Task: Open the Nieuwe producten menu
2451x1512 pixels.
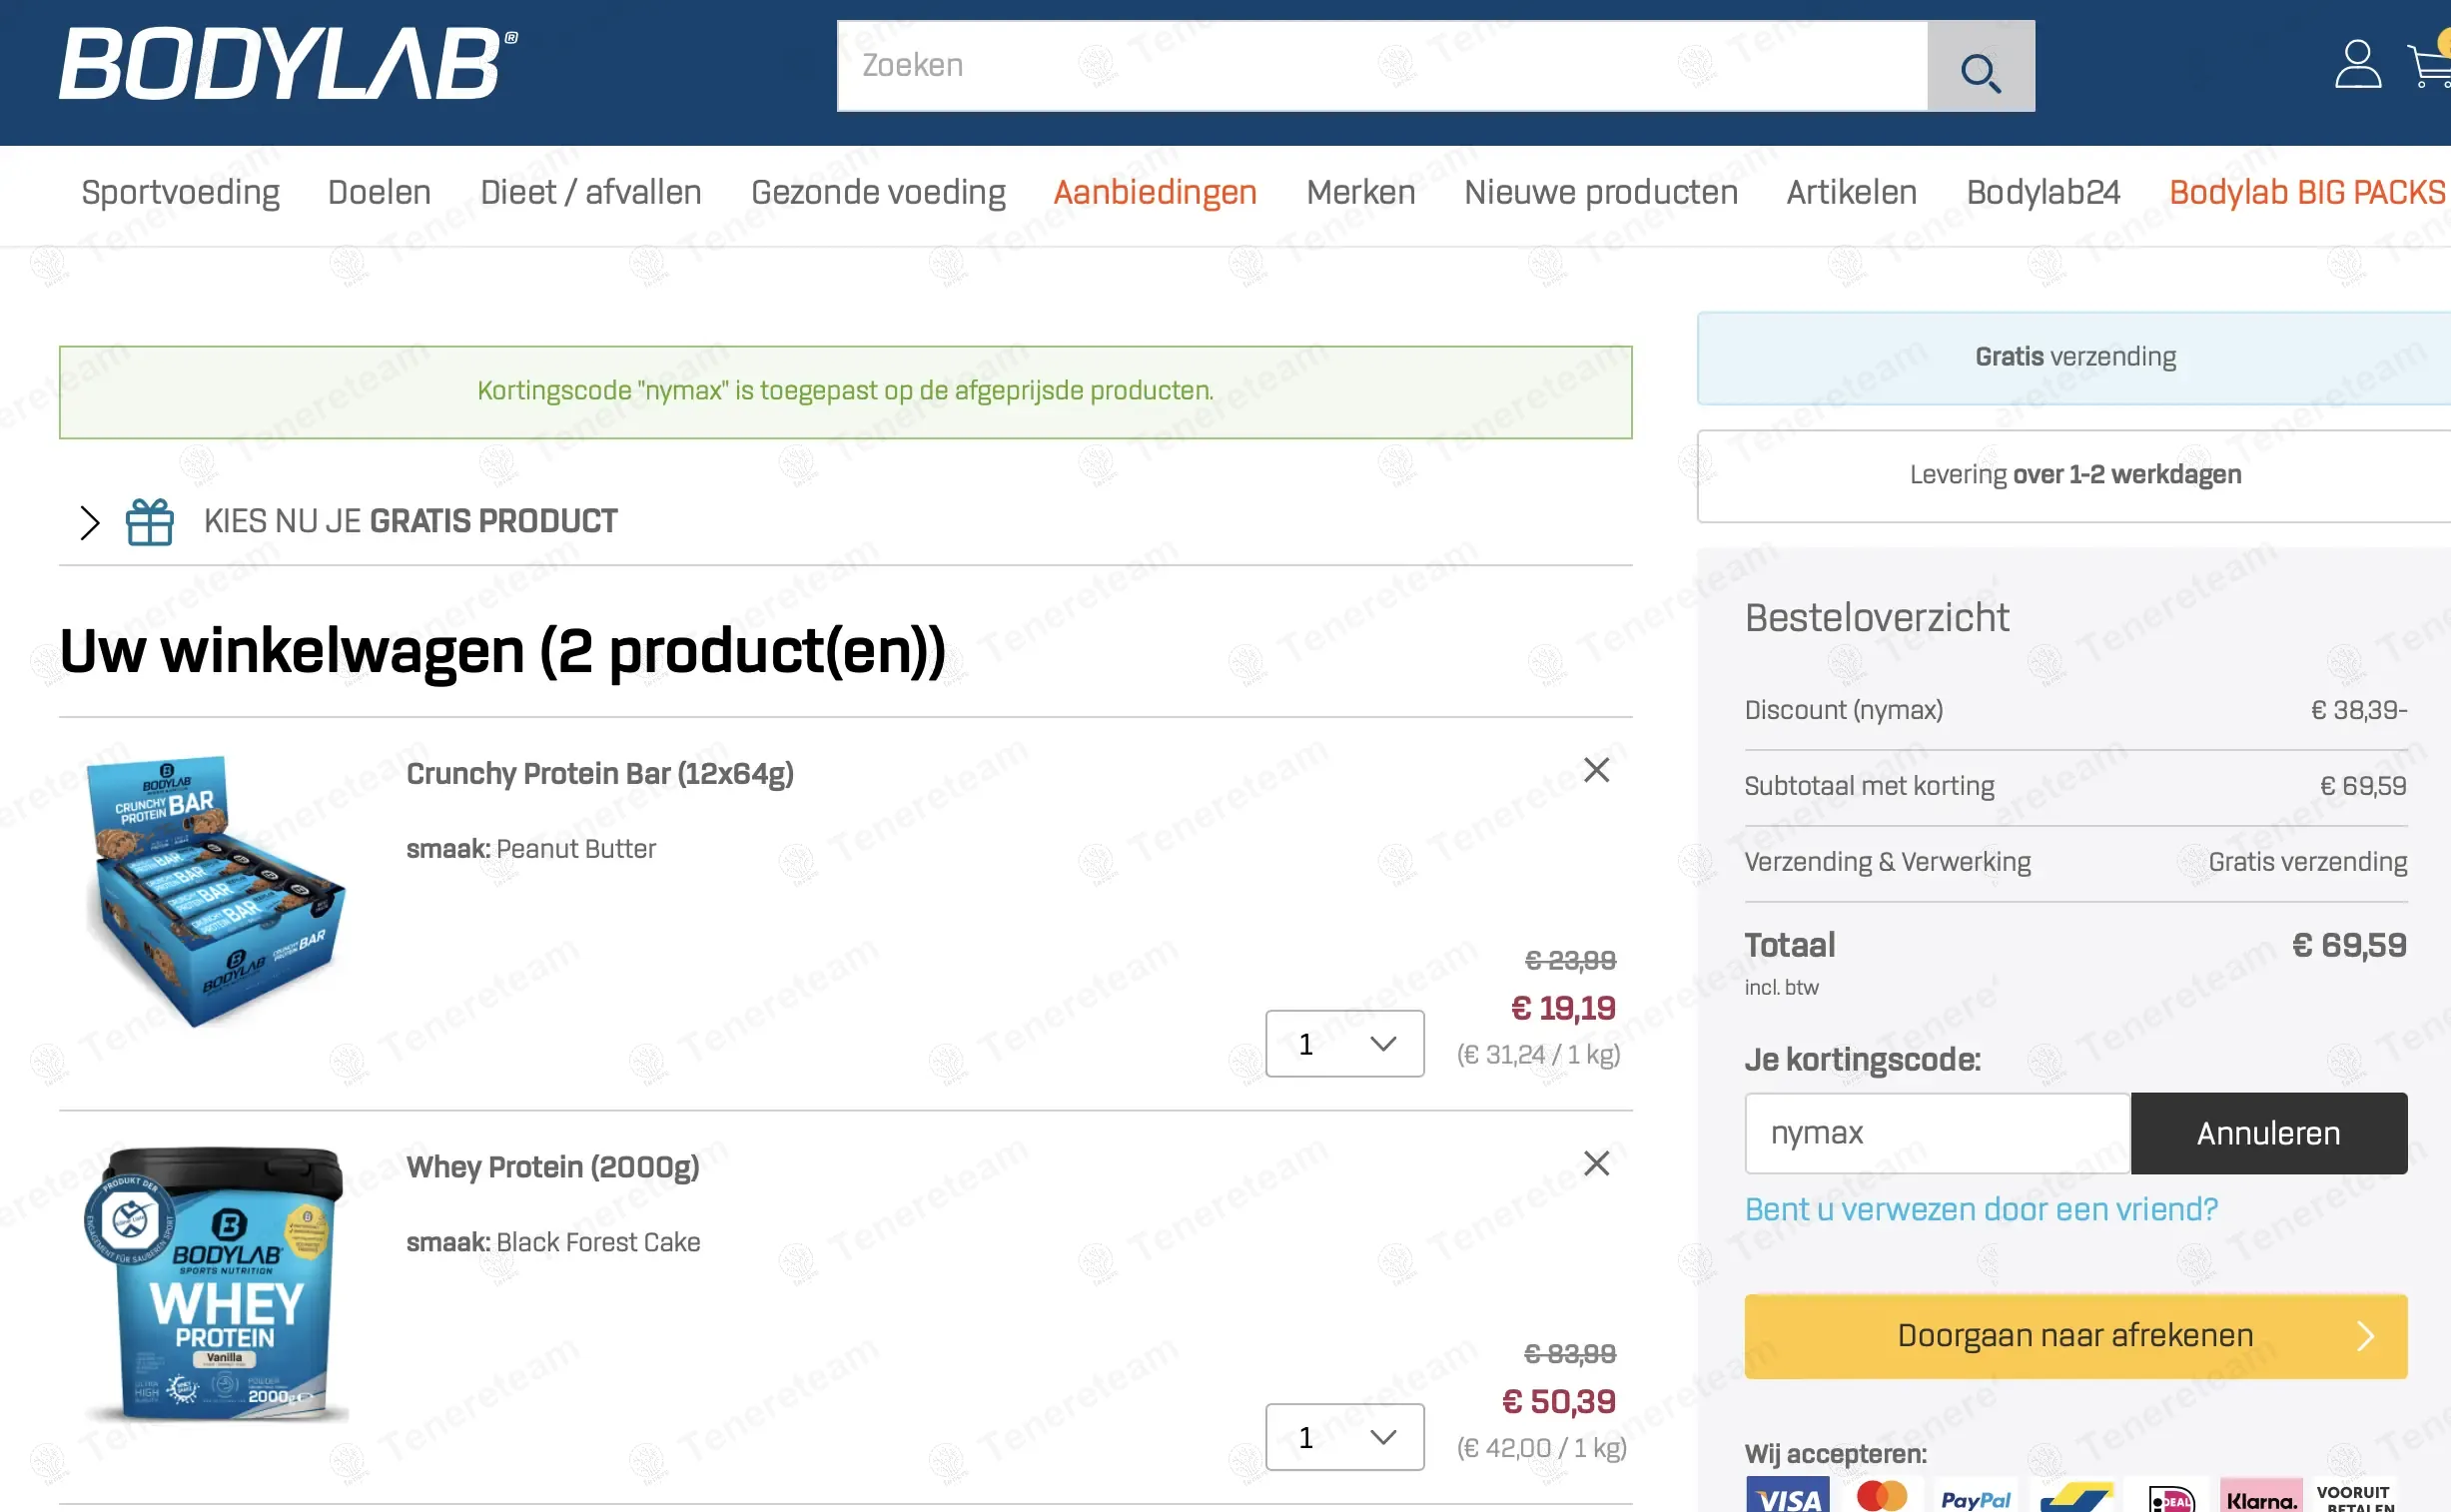Action: click(1601, 193)
